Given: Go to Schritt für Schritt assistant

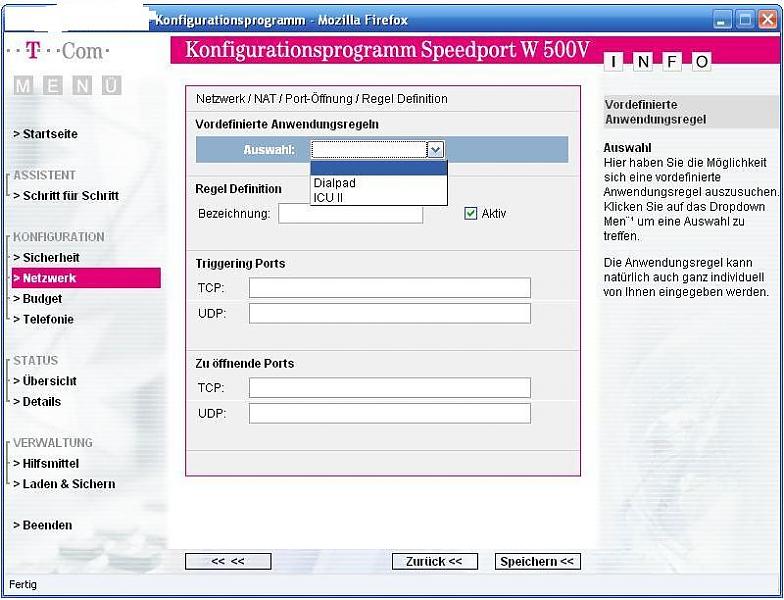Looking at the screenshot, I should click(x=66, y=196).
